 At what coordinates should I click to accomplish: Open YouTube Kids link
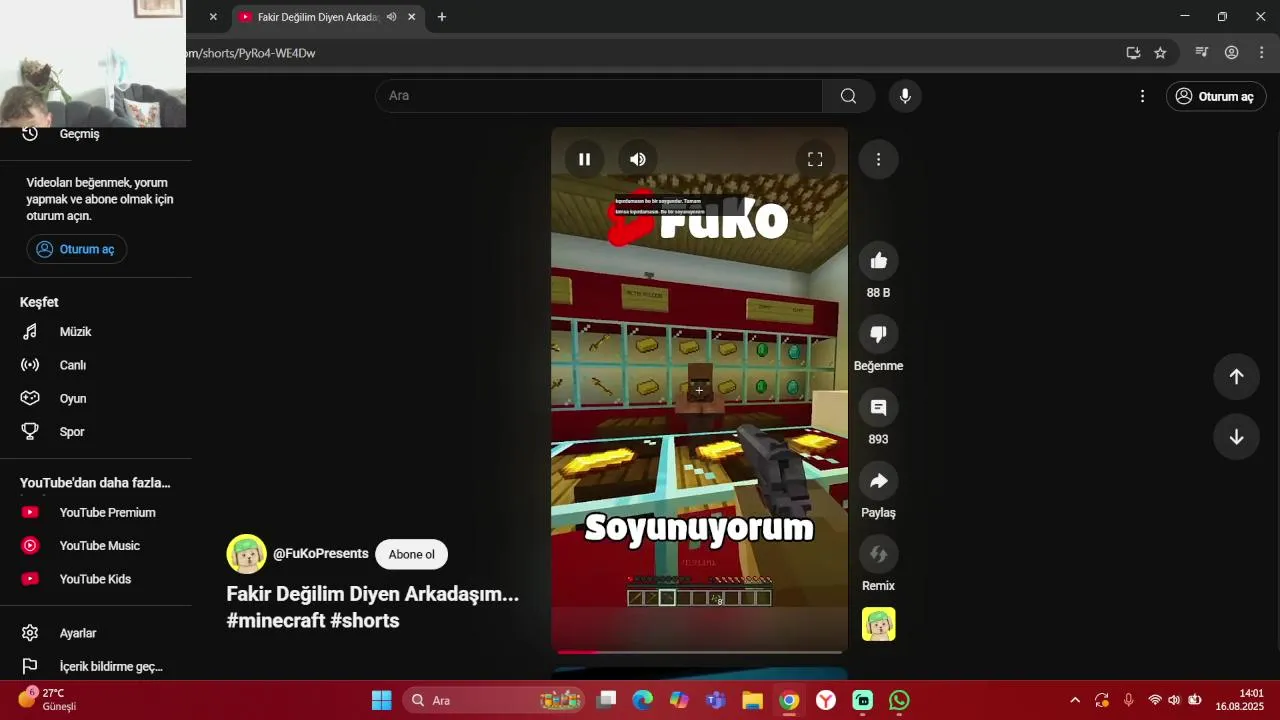coord(95,579)
